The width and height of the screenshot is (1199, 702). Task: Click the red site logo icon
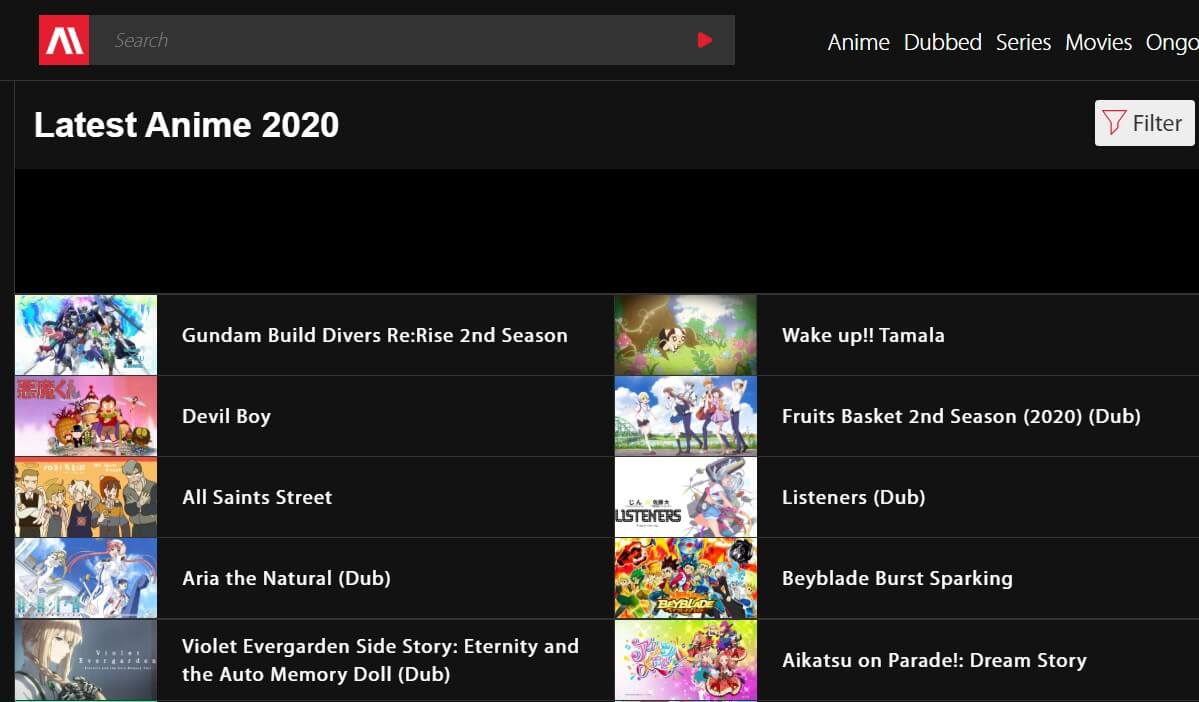click(64, 40)
